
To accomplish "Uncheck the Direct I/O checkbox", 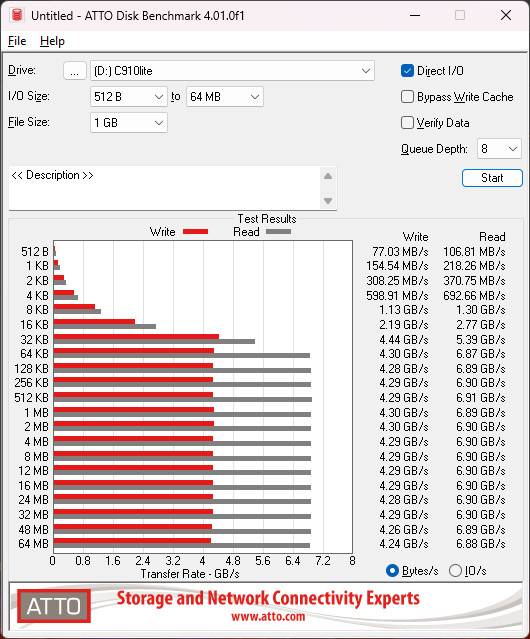I will pyautogui.click(x=407, y=71).
